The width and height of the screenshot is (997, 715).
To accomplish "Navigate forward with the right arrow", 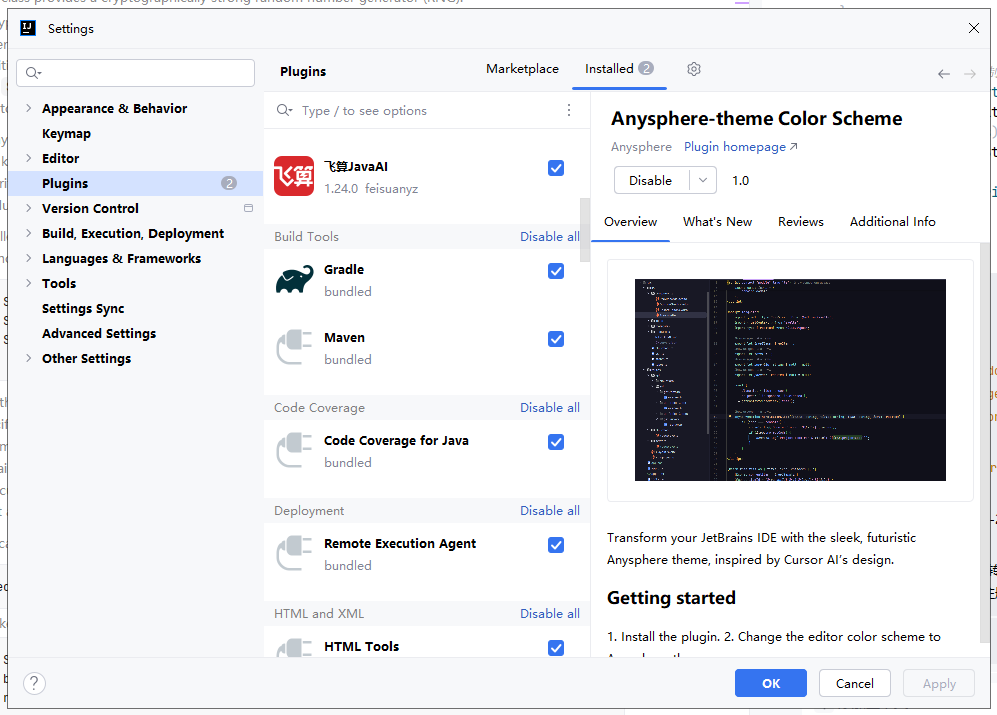I will pyautogui.click(x=970, y=74).
